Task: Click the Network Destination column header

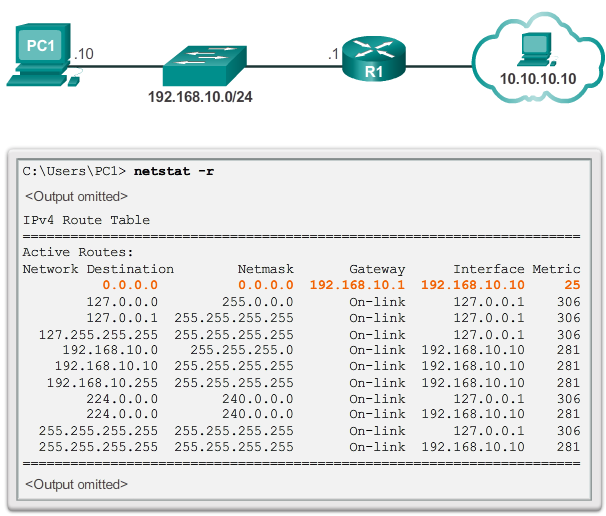Action: (98, 269)
